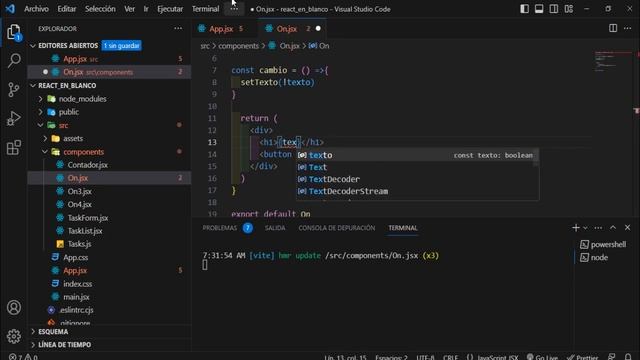Image resolution: width=640 pixels, height=360 pixels.
Task: Open editor more actions ellipsis
Action: [628, 28]
